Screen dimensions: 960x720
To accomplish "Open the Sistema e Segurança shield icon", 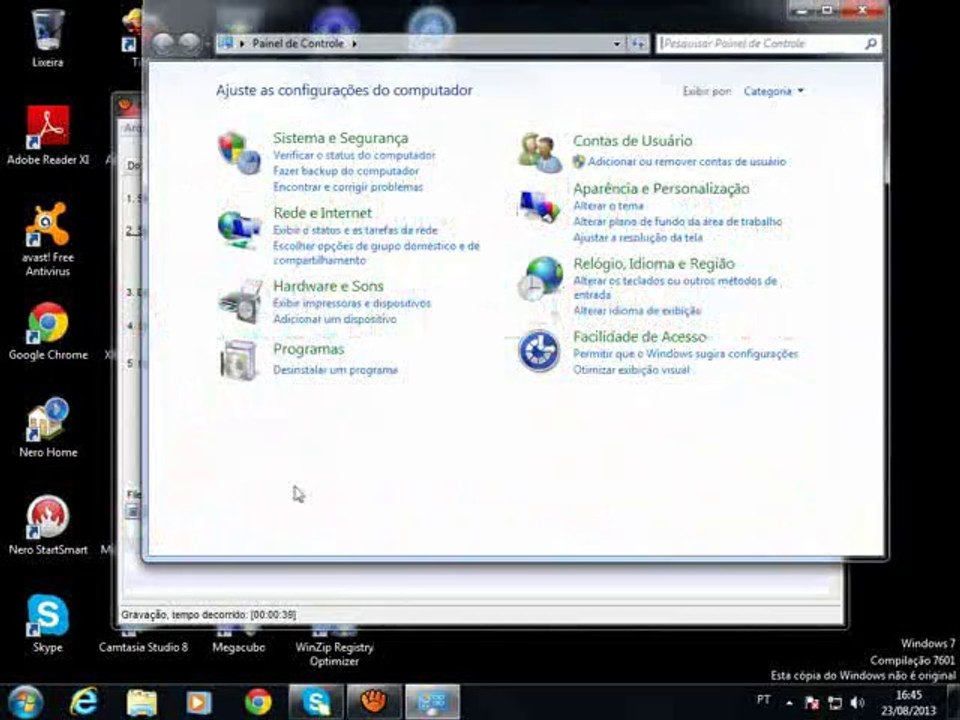I will (x=239, y=152).
